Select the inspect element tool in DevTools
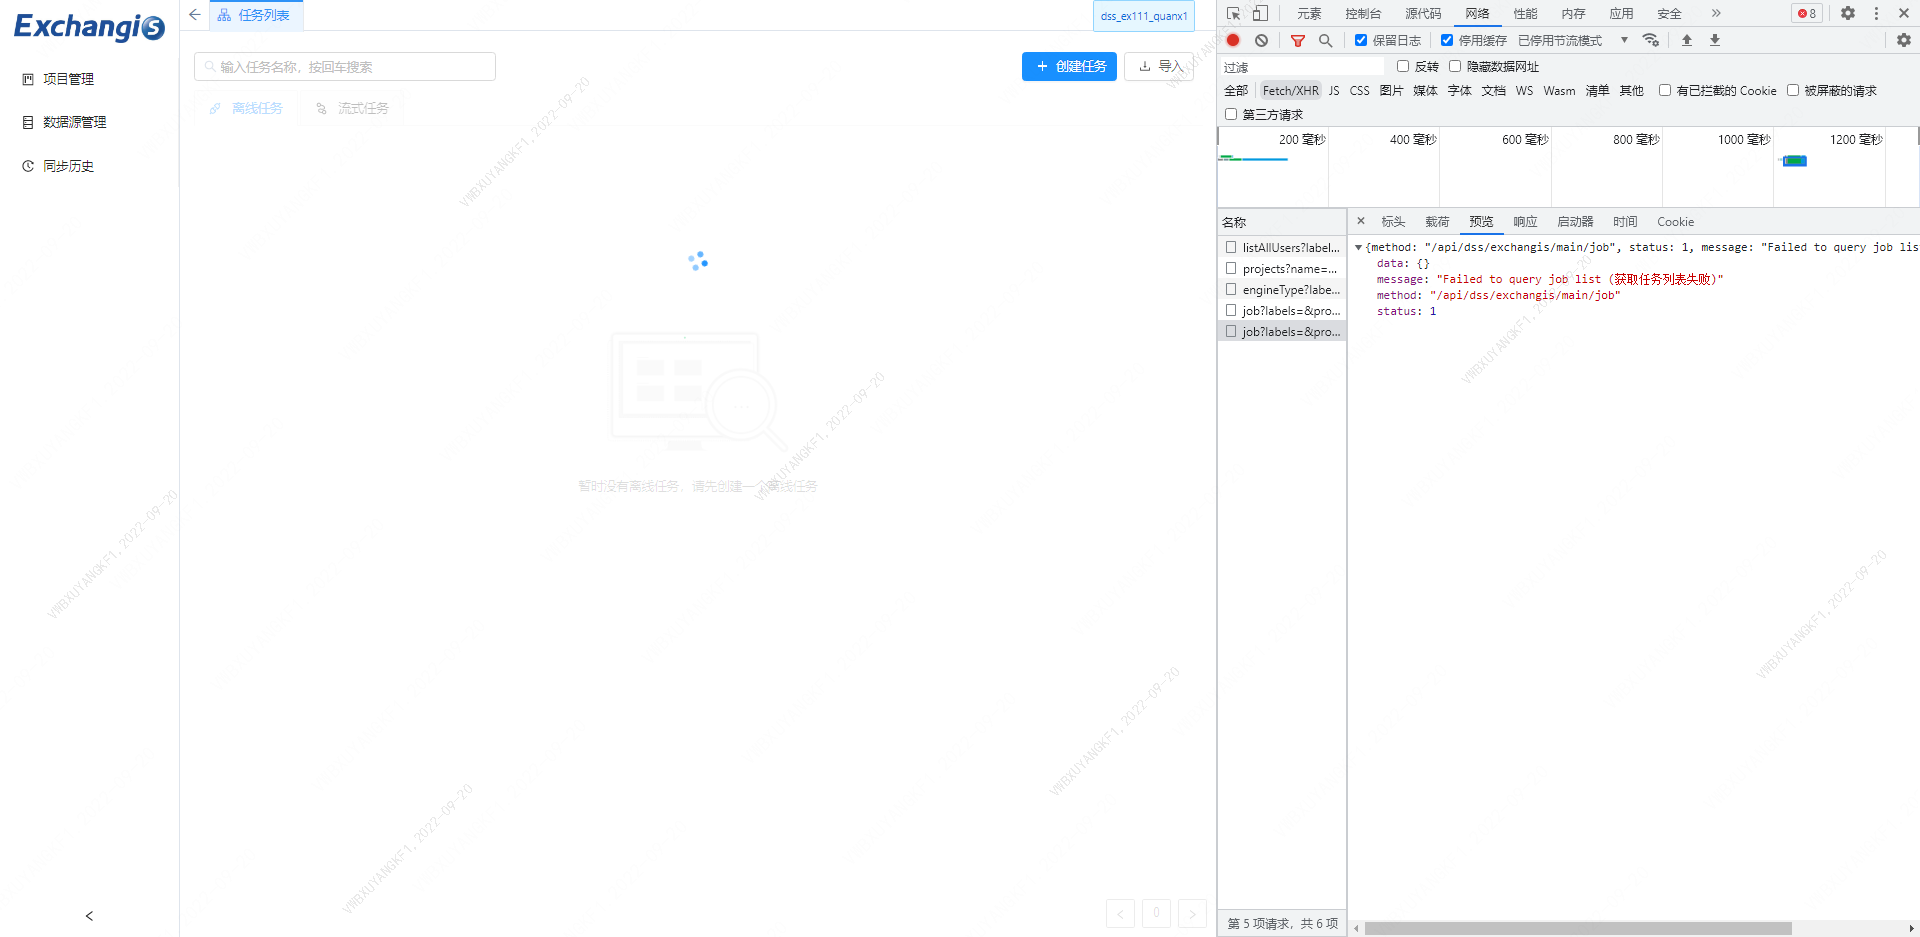1920x937 pixels. coord(1234,13)
